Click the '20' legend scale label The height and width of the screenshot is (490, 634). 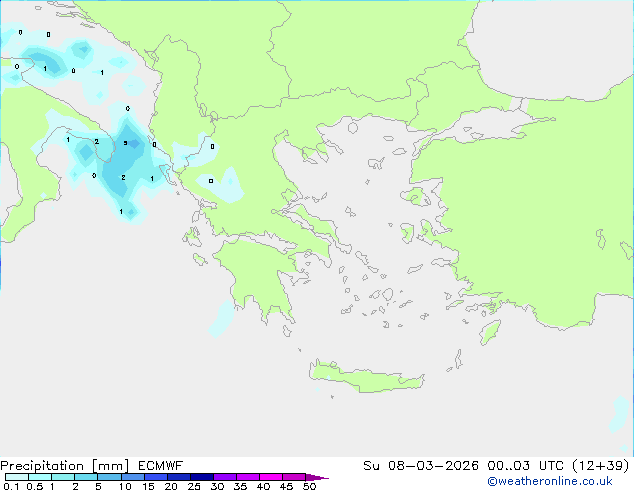(171, 486)
